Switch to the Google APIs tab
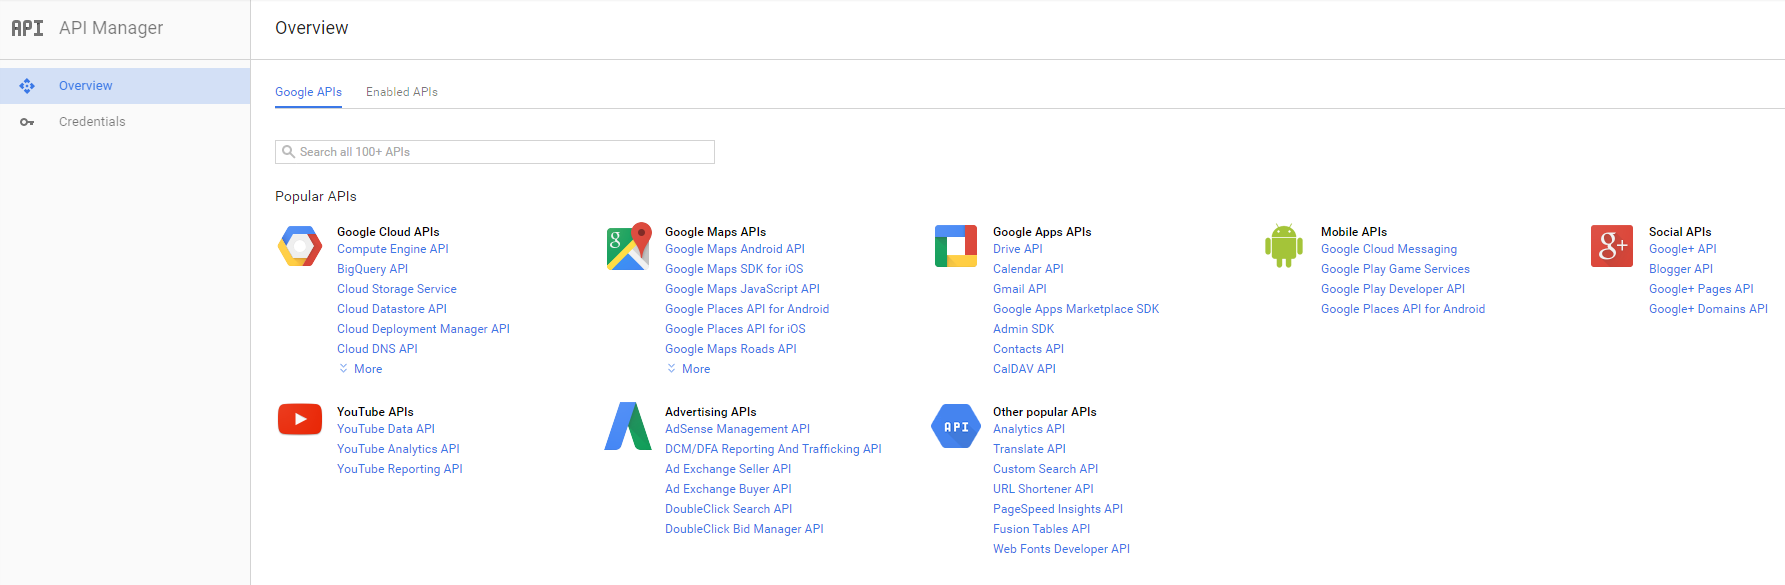Image resolution: width=1785 pixels, height=585 pixels. pyautogui.click(x=309, y=92)
